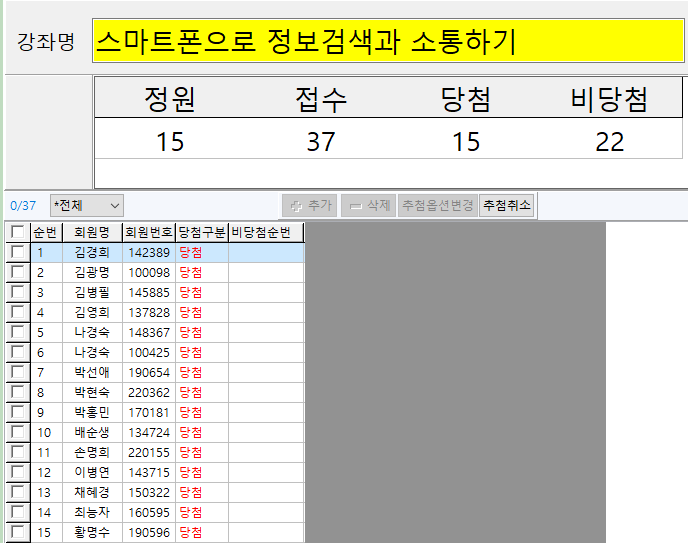Sort by the 순번 column header
688x543 pixels.
(x=47, y=232)
